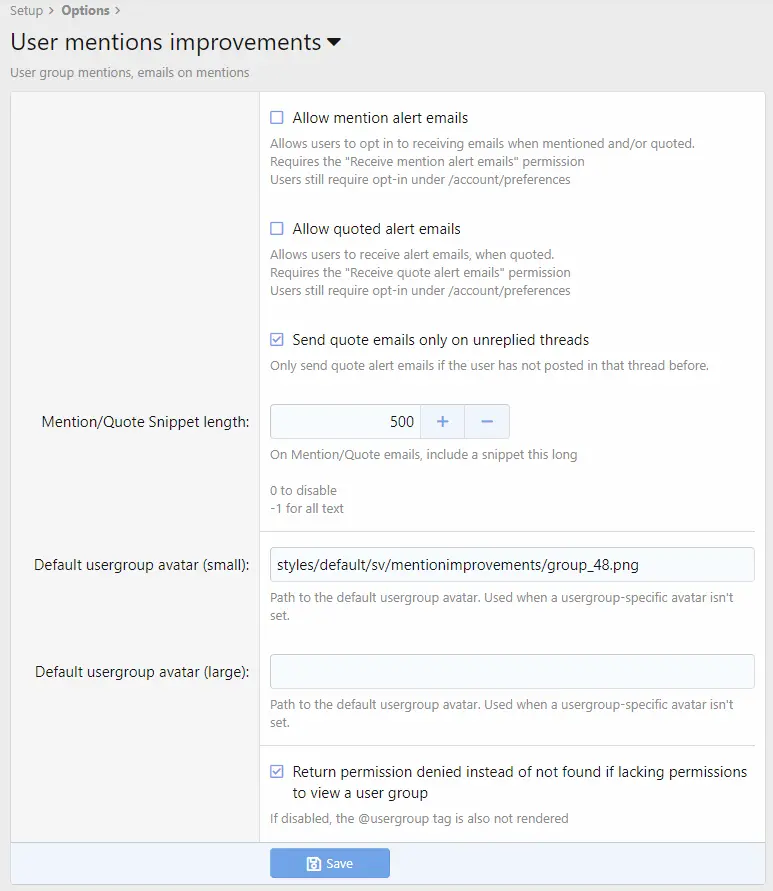The height and width of the screenshot is (891, 773).
Task: Click the Default usergroup avatar (small) label
Action: [141, 565]
